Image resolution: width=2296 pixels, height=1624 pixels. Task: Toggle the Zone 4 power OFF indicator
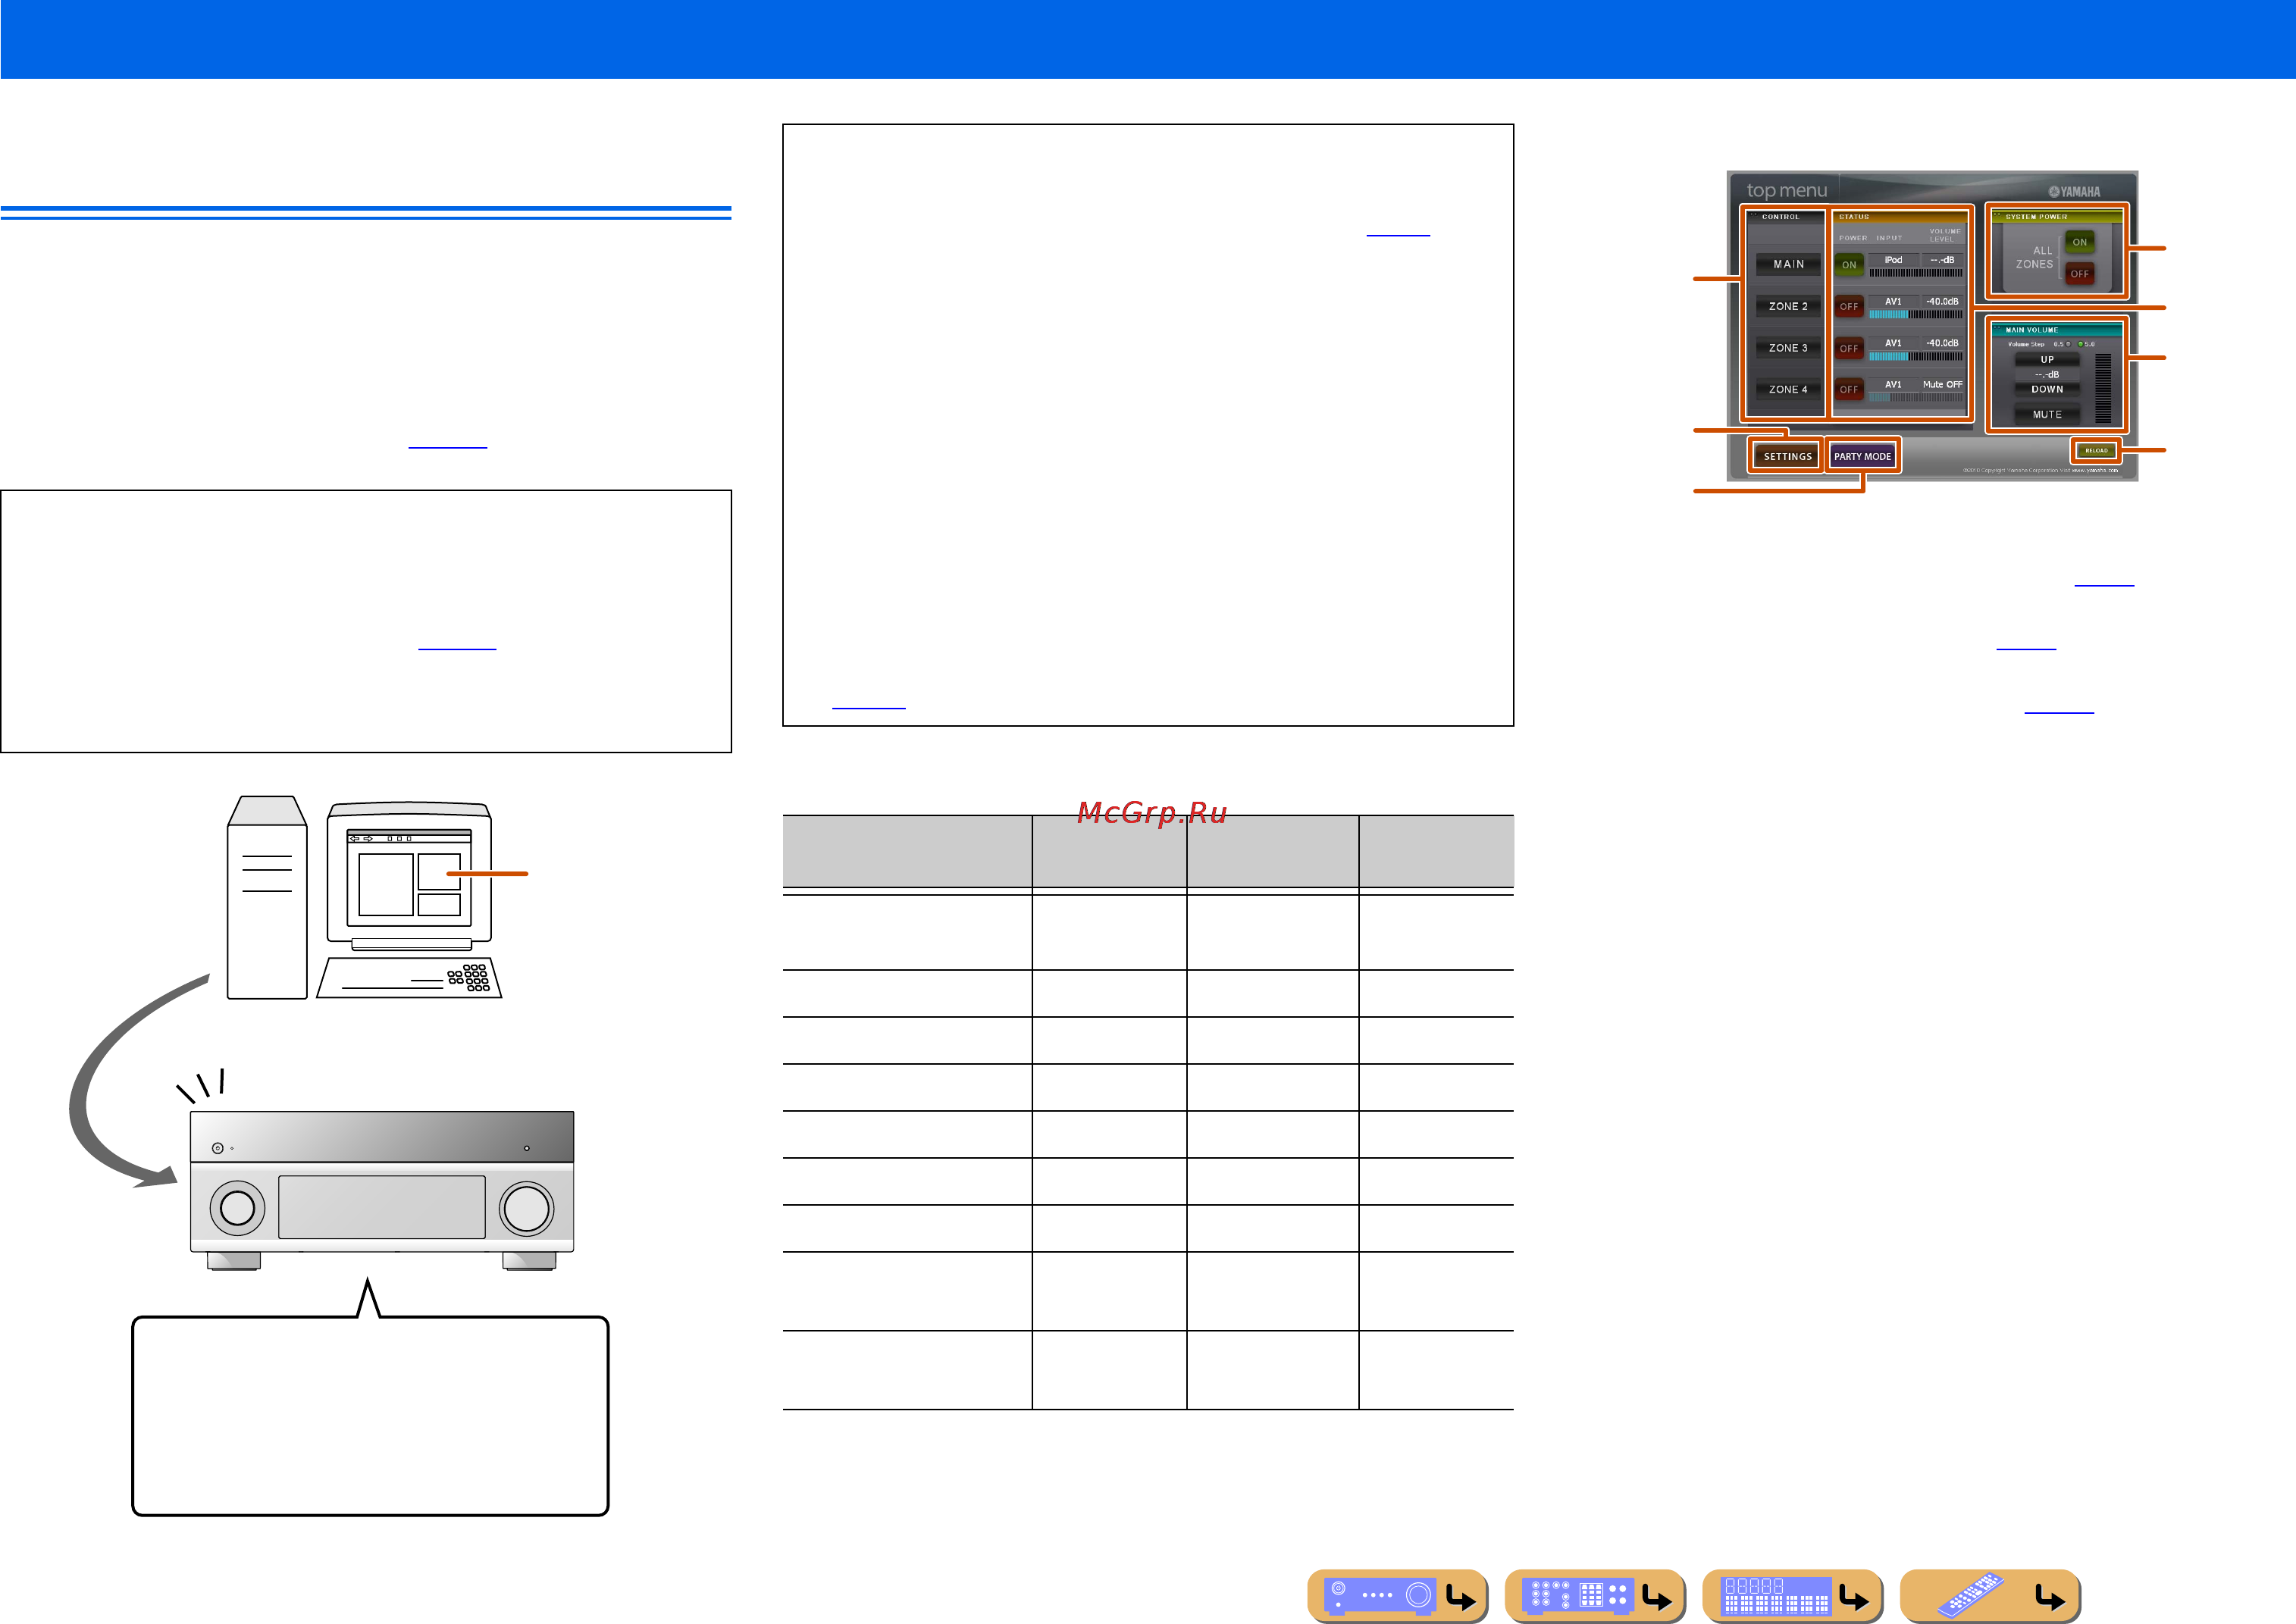tap(1849, 390)
